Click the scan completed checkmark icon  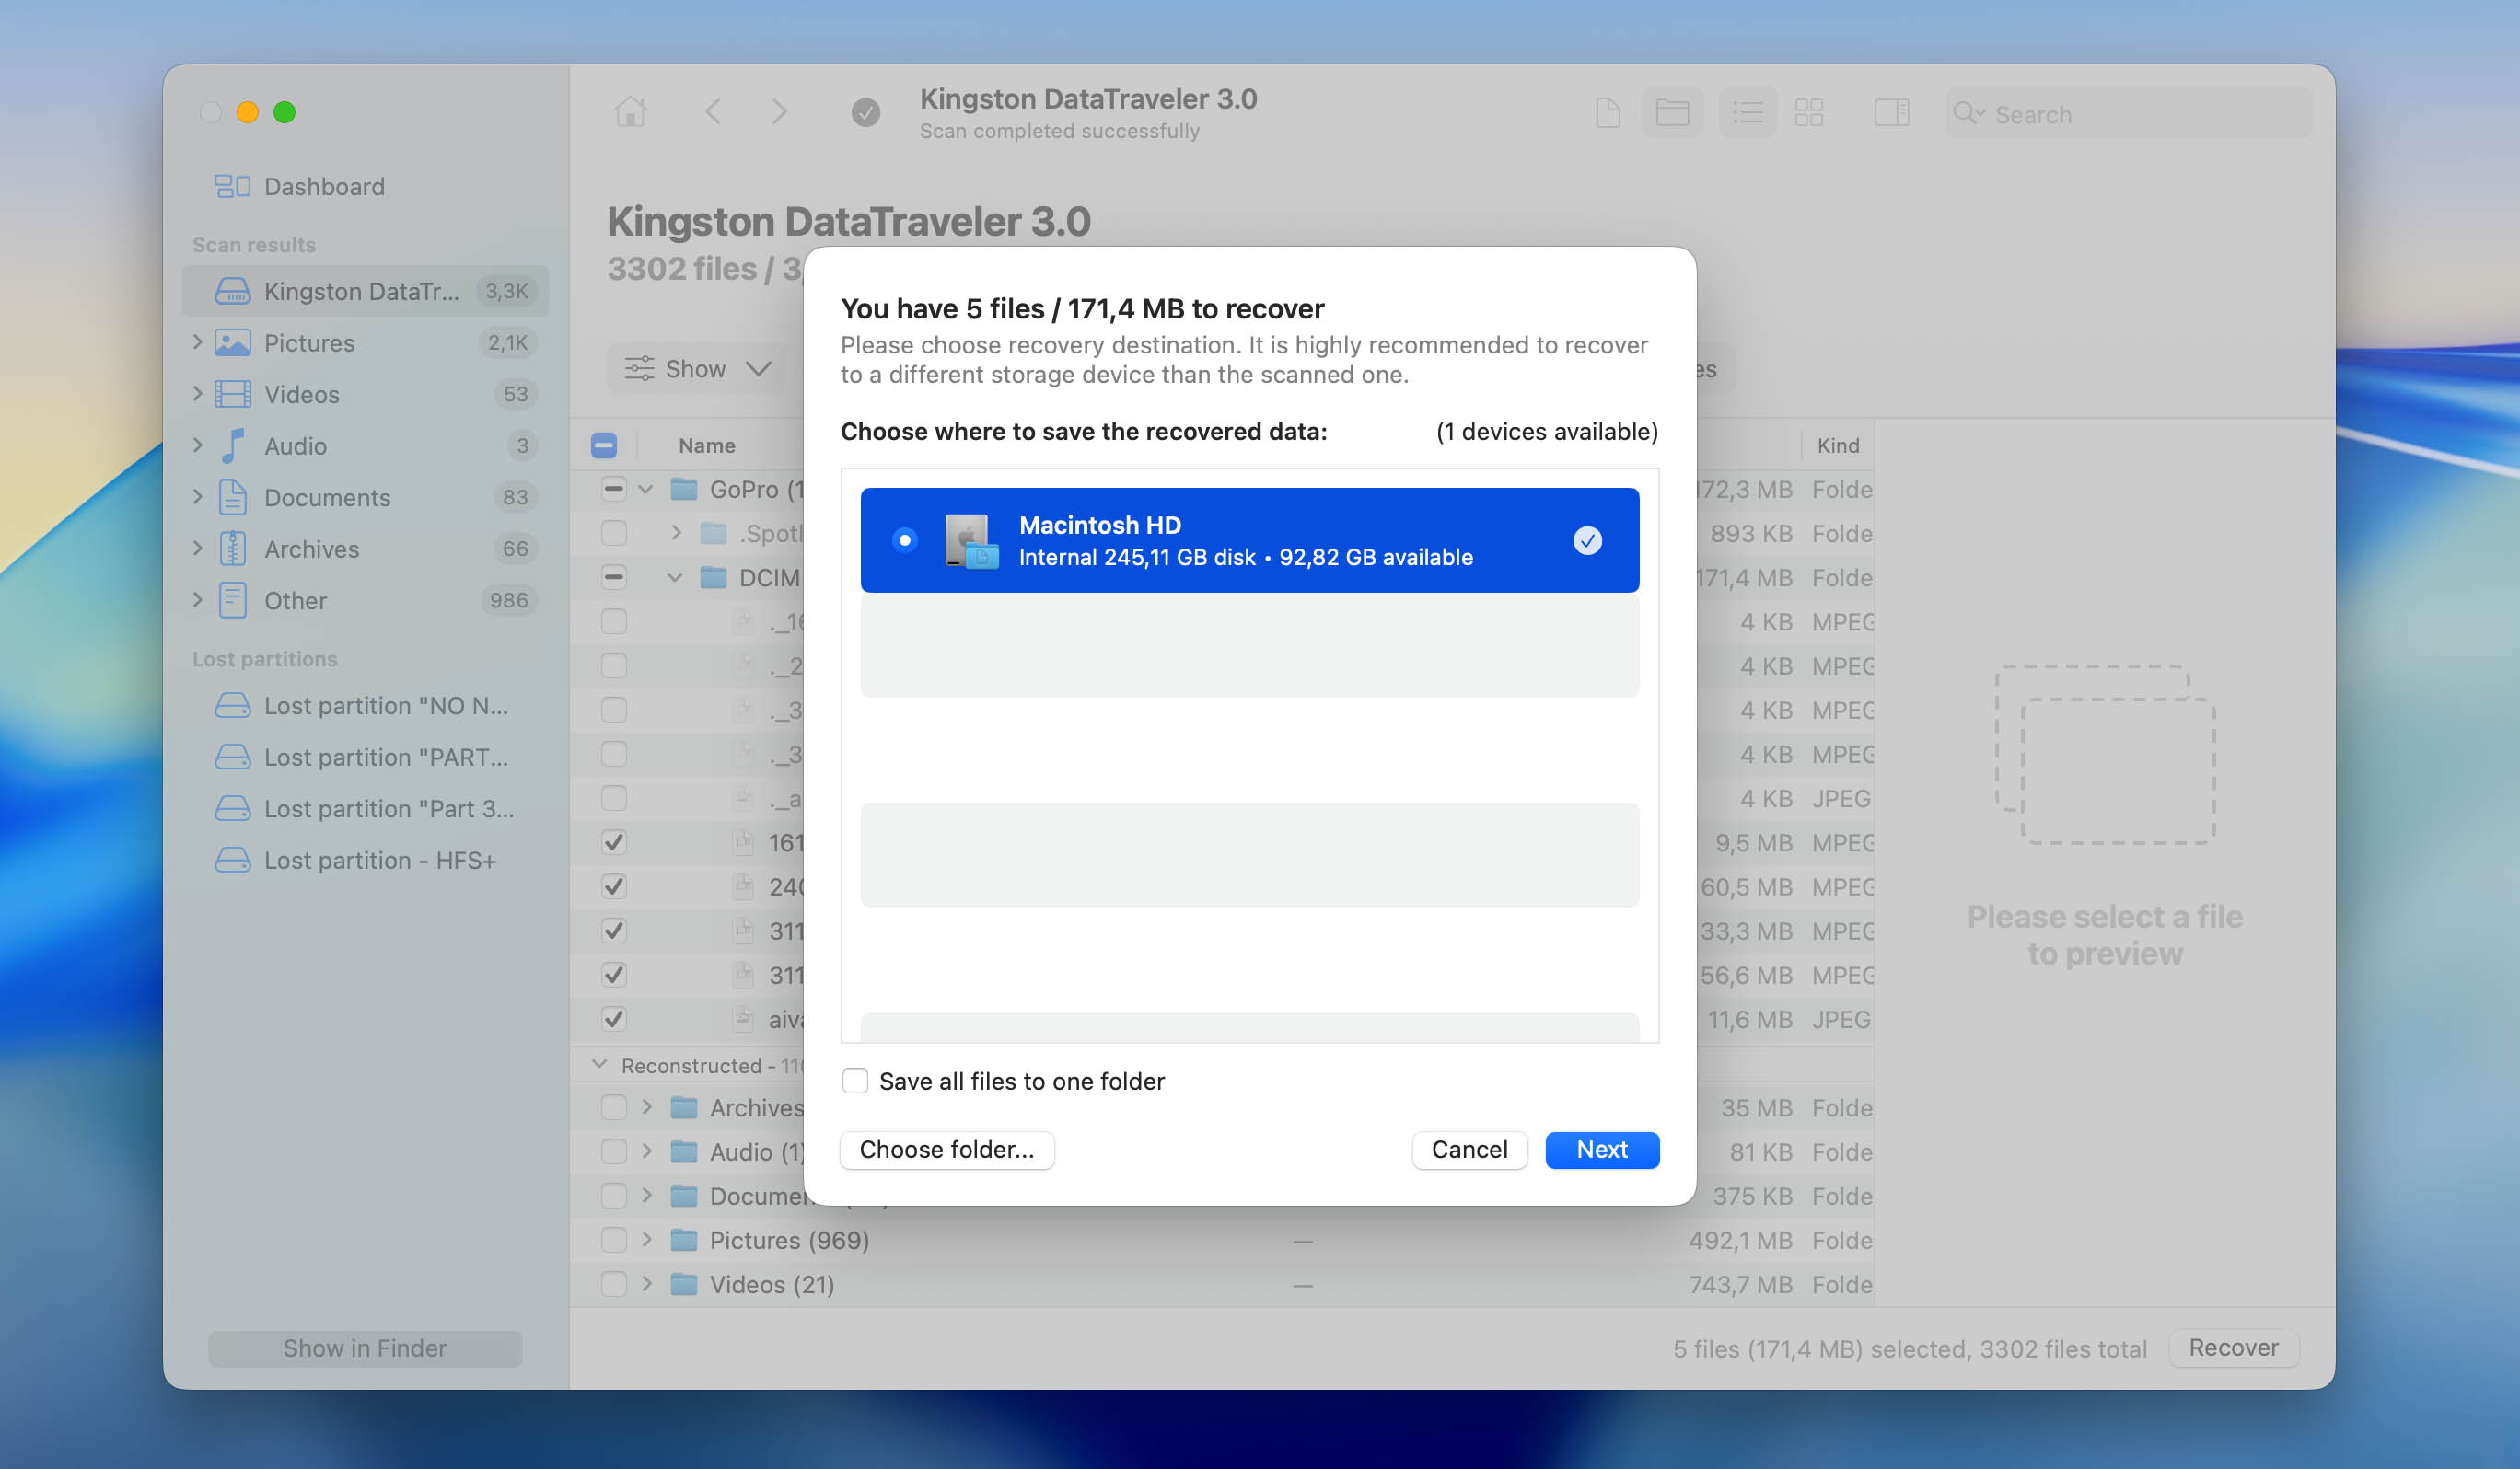866,113
